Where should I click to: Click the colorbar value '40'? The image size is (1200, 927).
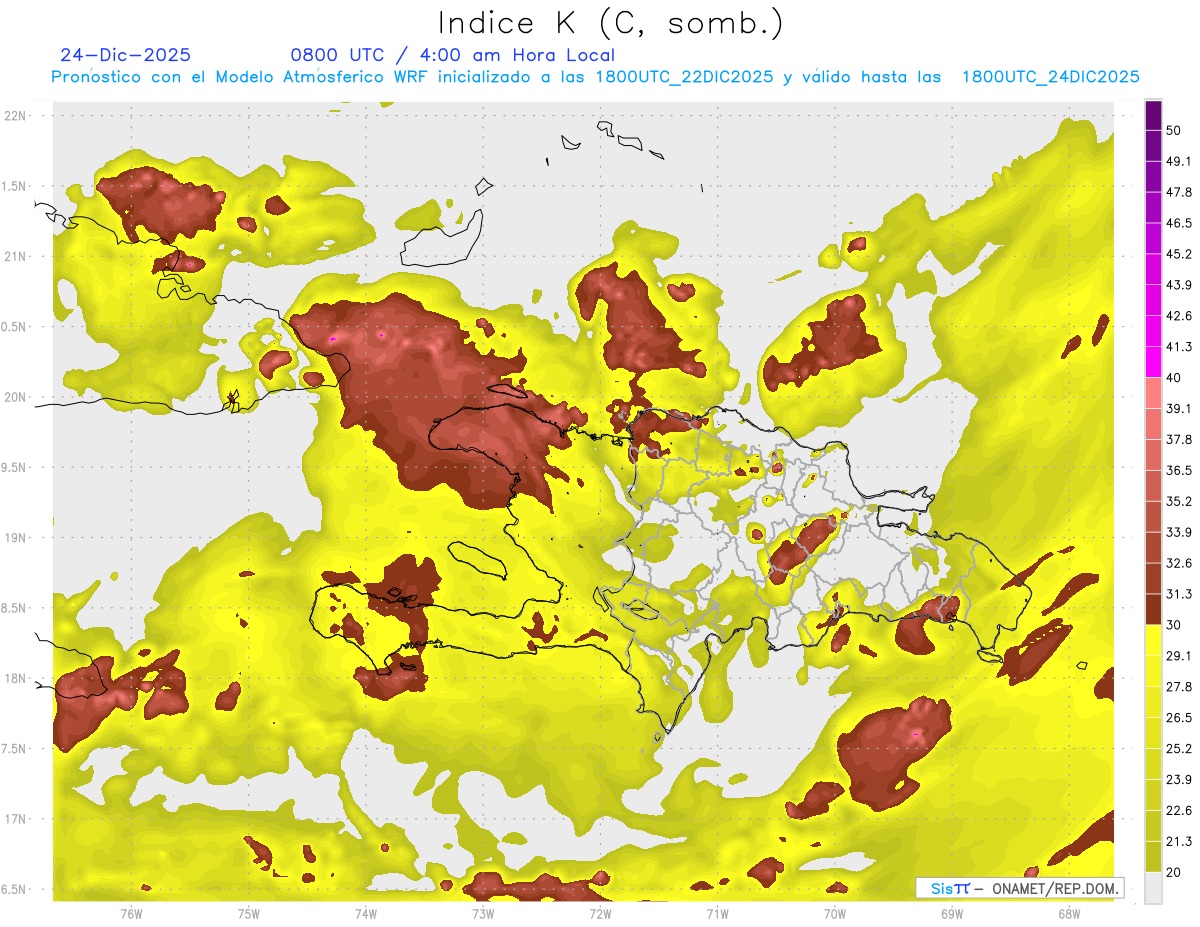(x=1174, y=378)
